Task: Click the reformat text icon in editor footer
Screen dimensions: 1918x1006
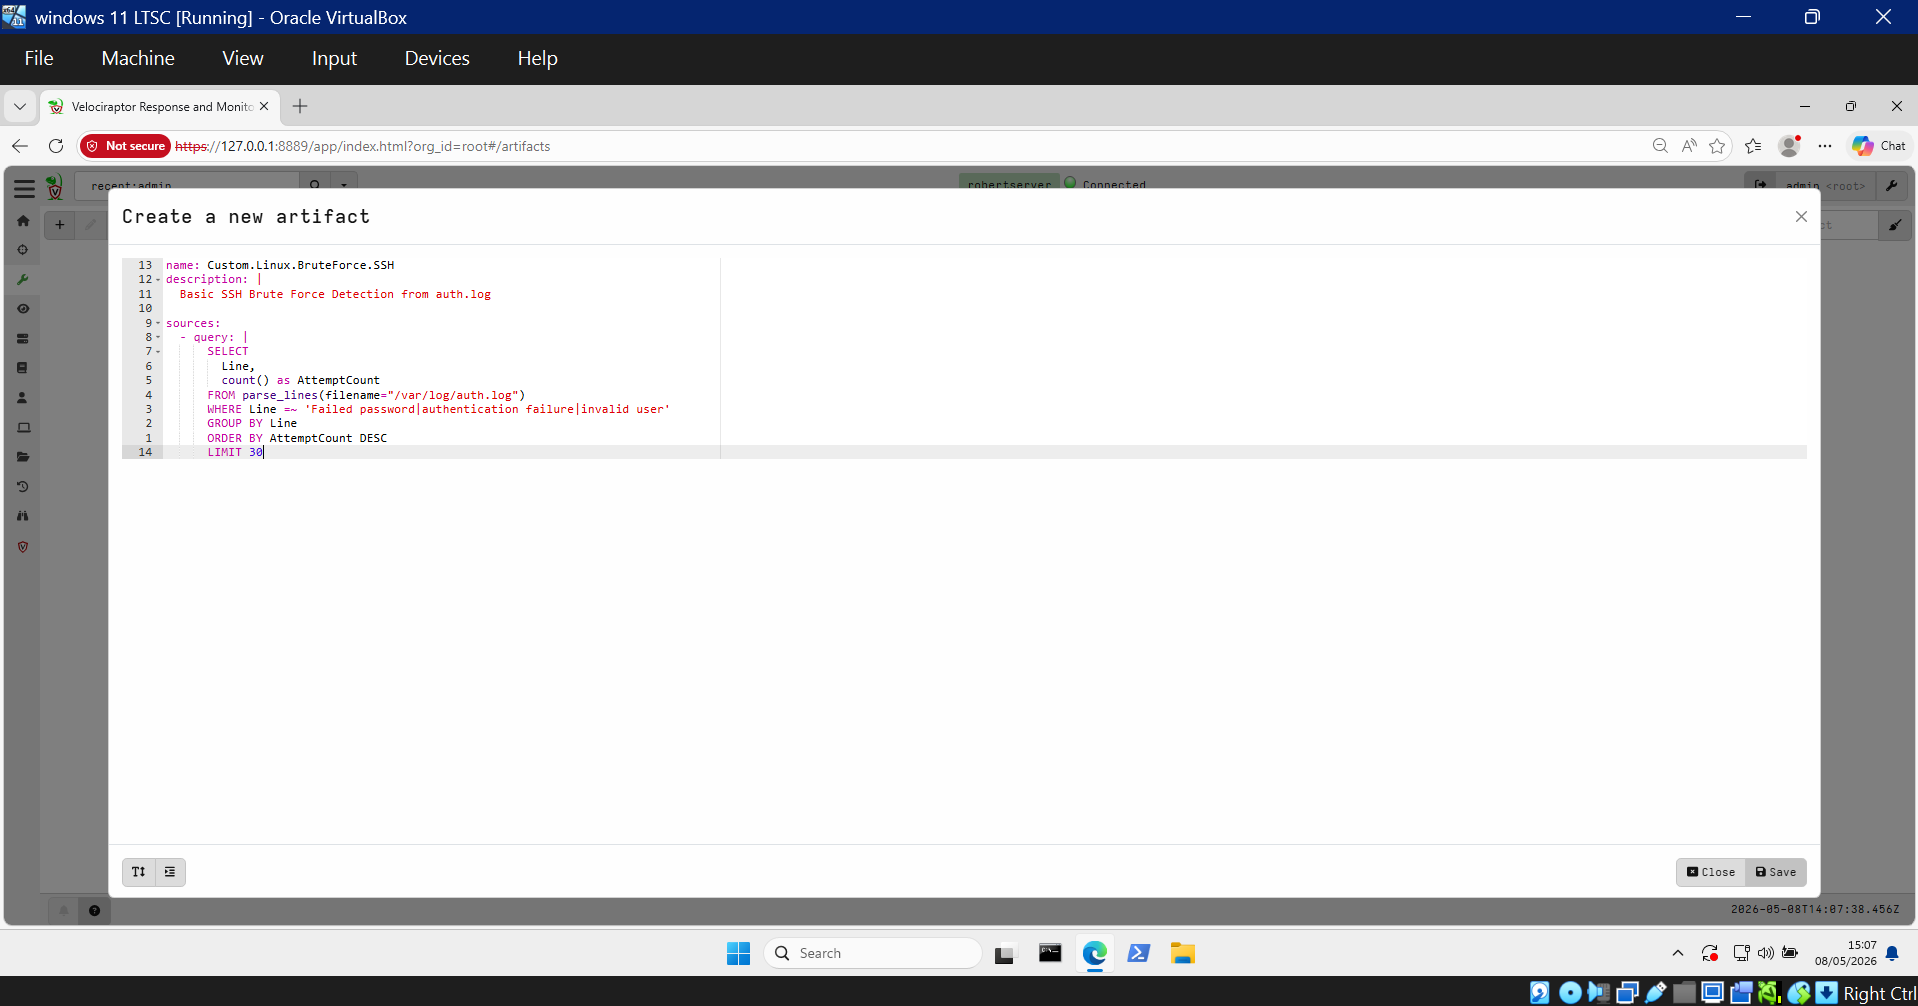Action: tap(139, 872)
